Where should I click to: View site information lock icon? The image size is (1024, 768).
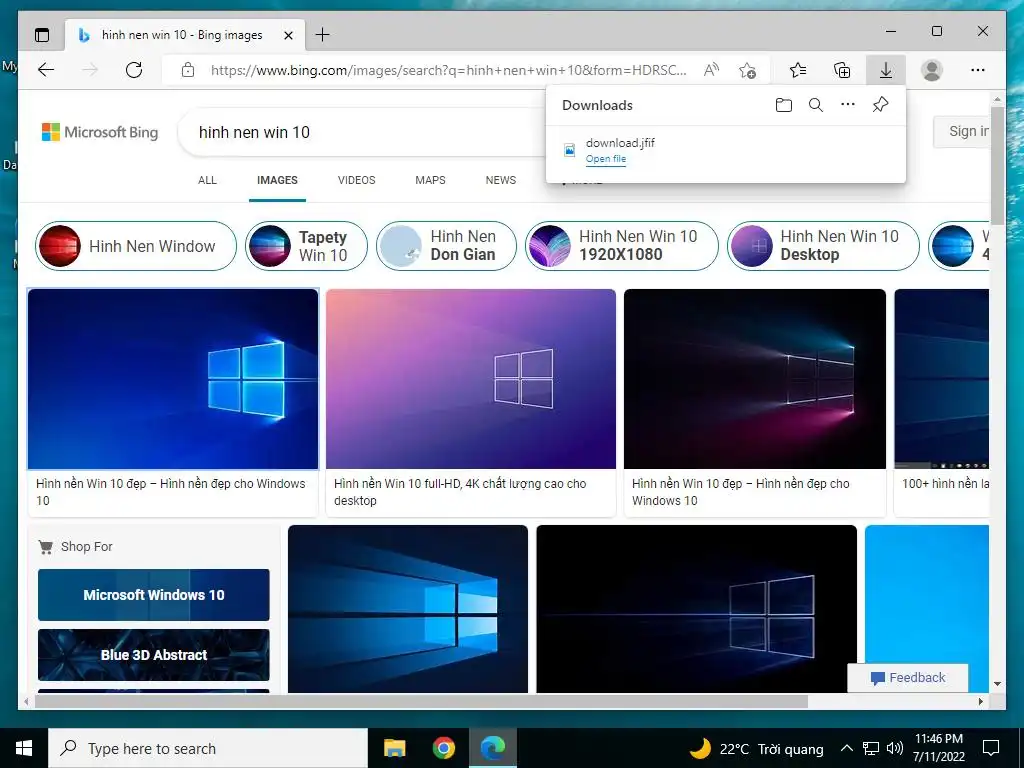[187, 70]
